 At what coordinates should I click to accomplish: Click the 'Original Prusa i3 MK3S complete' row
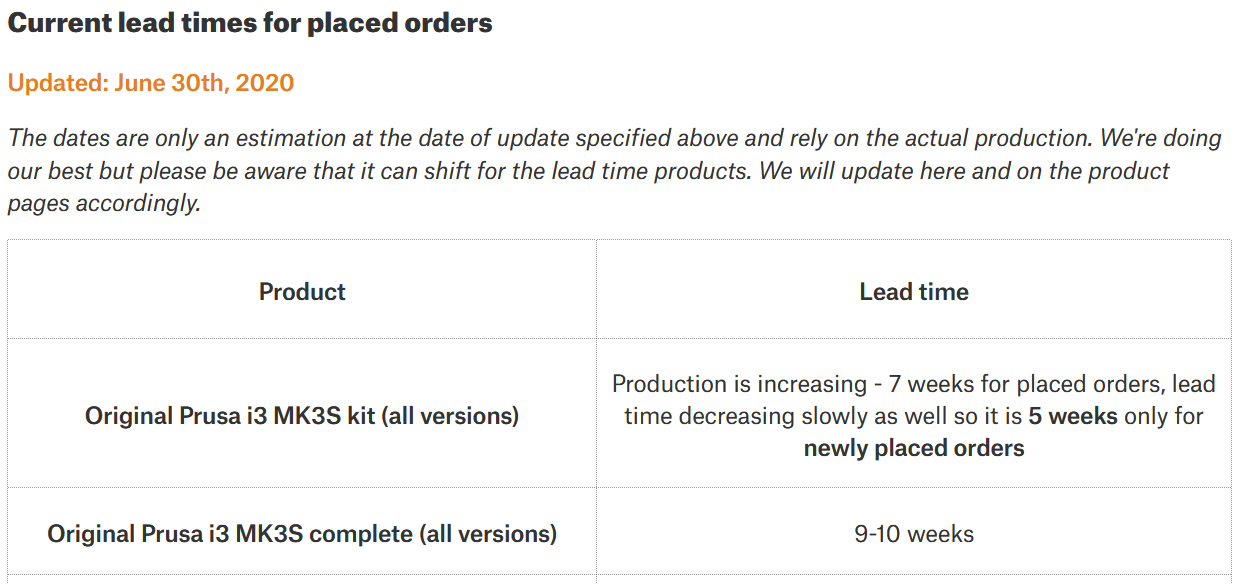(619, 534)
